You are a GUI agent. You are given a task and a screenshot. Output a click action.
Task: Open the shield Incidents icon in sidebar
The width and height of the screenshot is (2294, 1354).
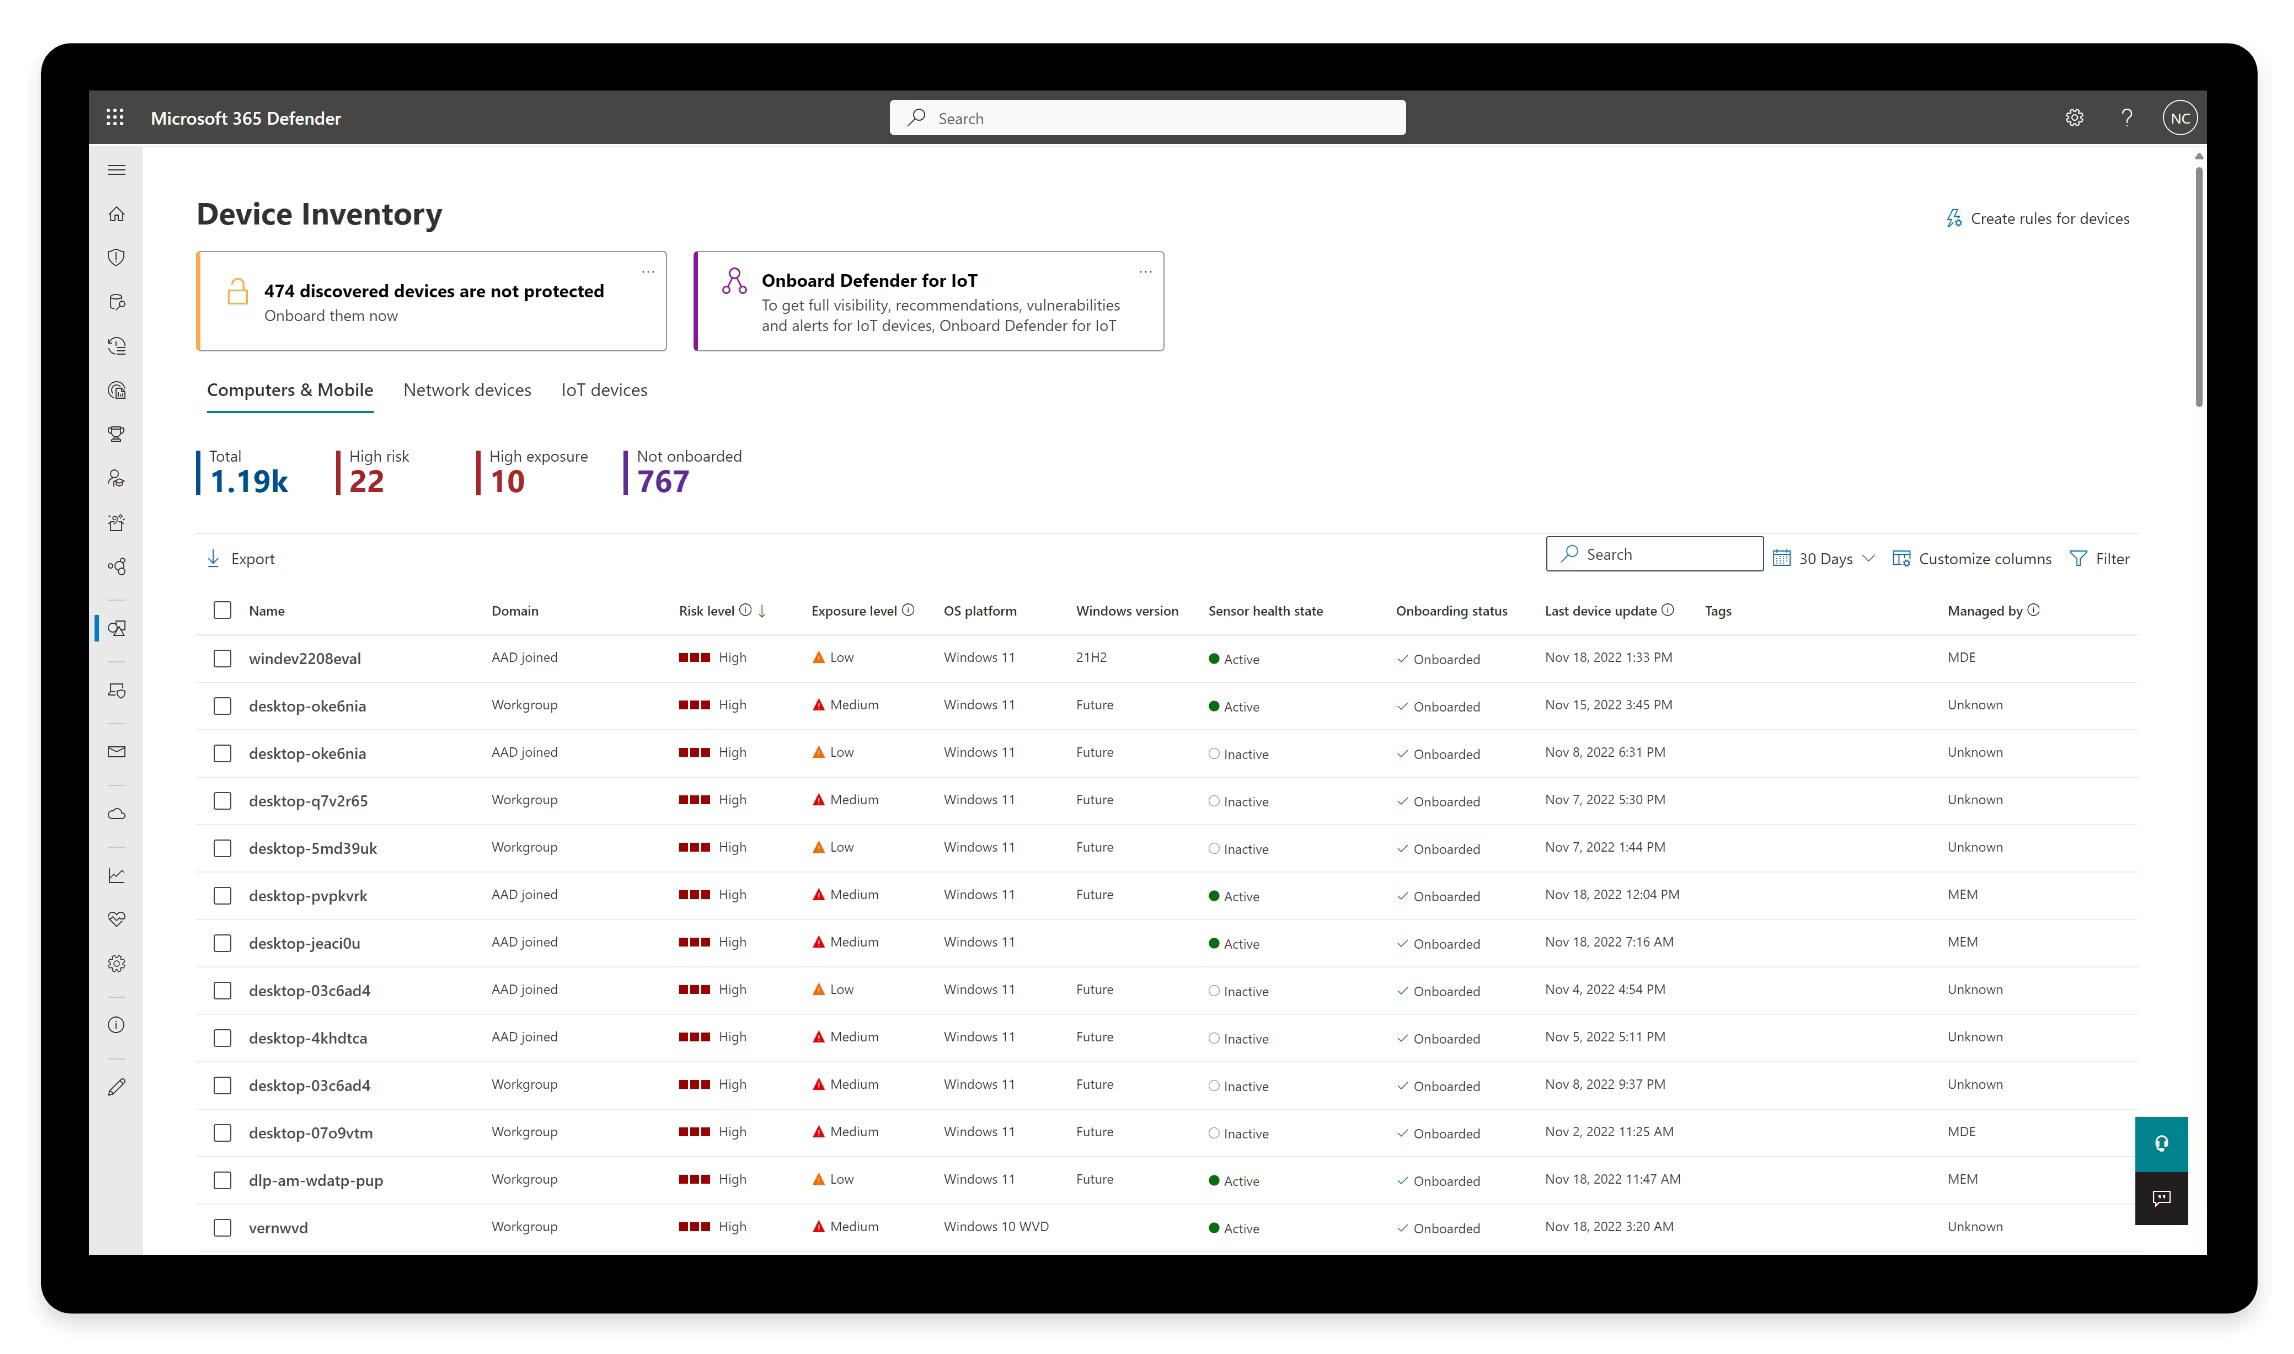[x=117, y=258]
